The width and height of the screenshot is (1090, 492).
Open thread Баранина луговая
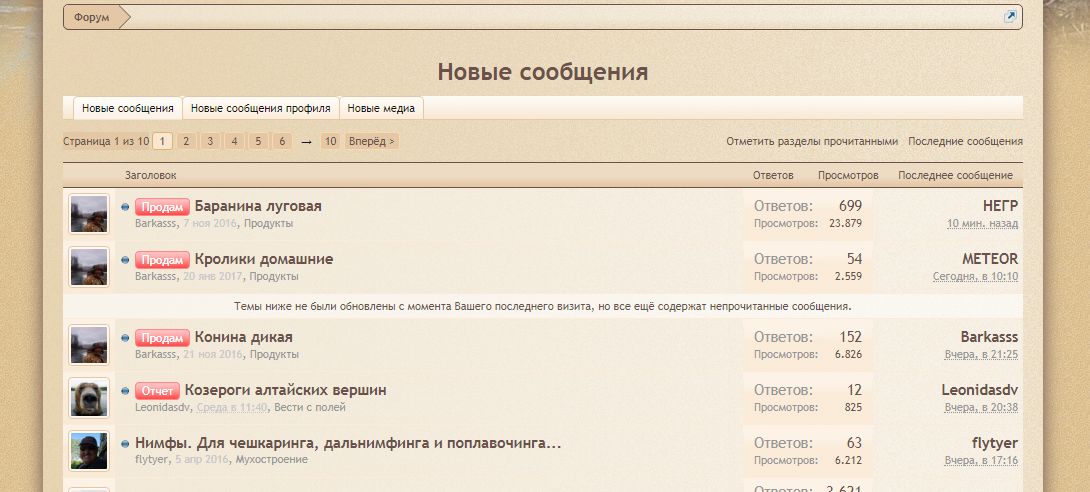click(x=258, y=206)
